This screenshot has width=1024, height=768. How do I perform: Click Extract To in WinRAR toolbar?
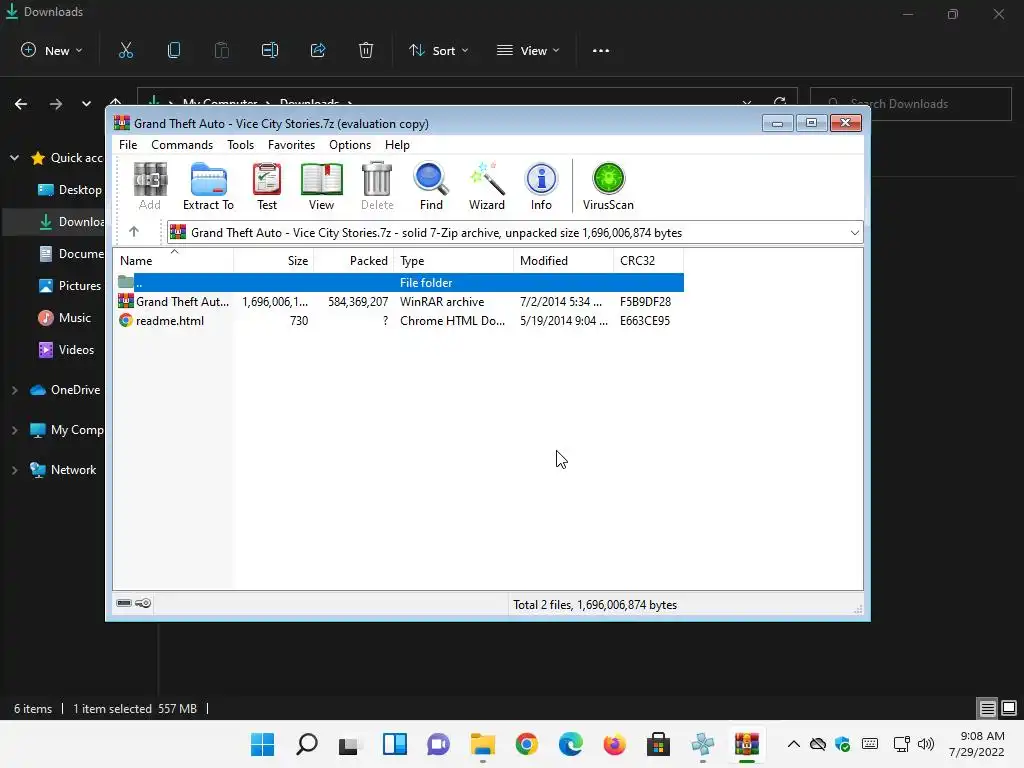tap(208, 186)
